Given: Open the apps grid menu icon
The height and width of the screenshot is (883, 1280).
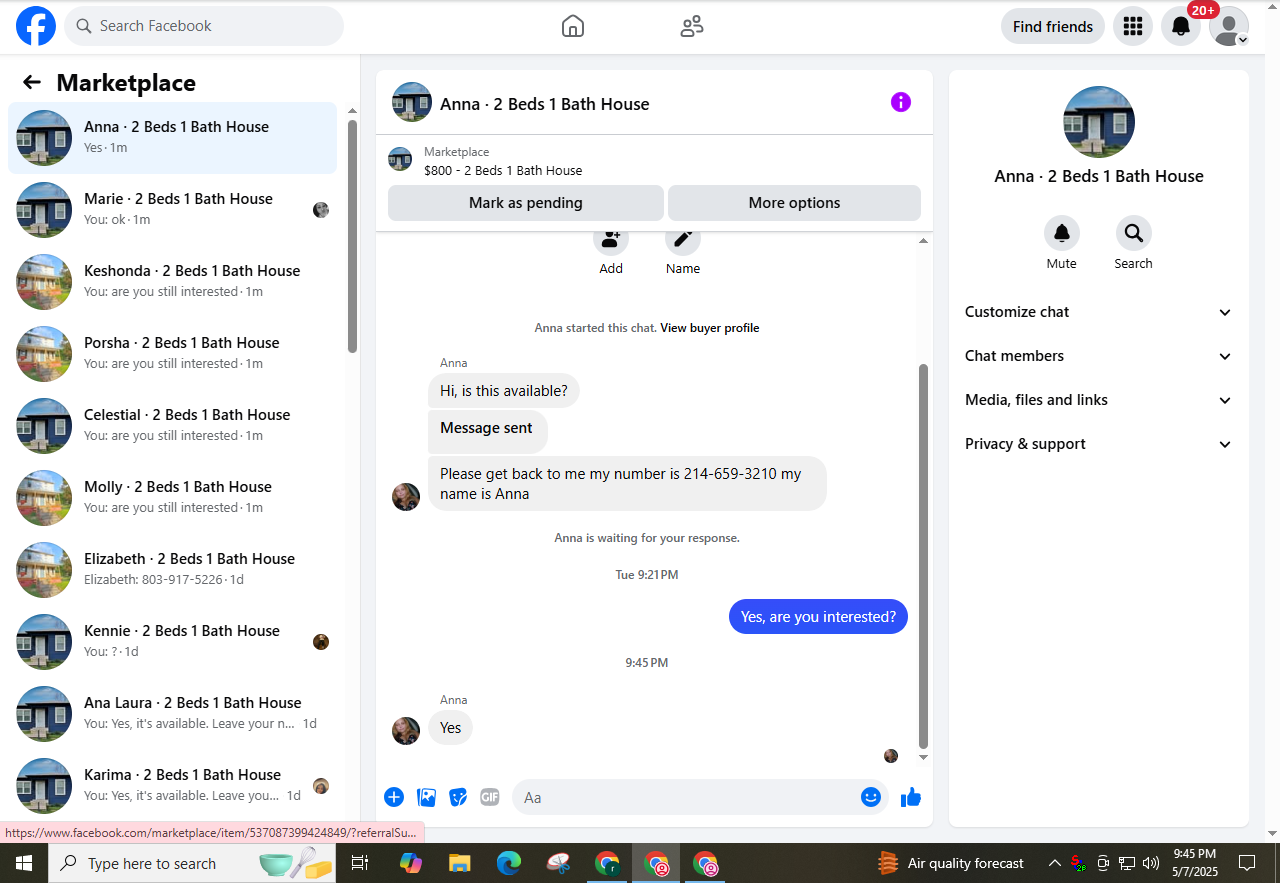Looking at the screenshot, I should pos(1133,26).
